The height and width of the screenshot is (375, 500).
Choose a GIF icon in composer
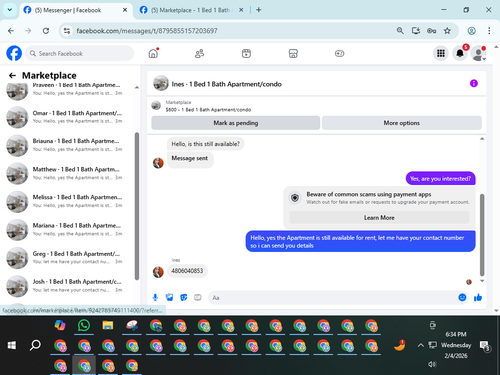pyautogui.click(x=198, y=297)
